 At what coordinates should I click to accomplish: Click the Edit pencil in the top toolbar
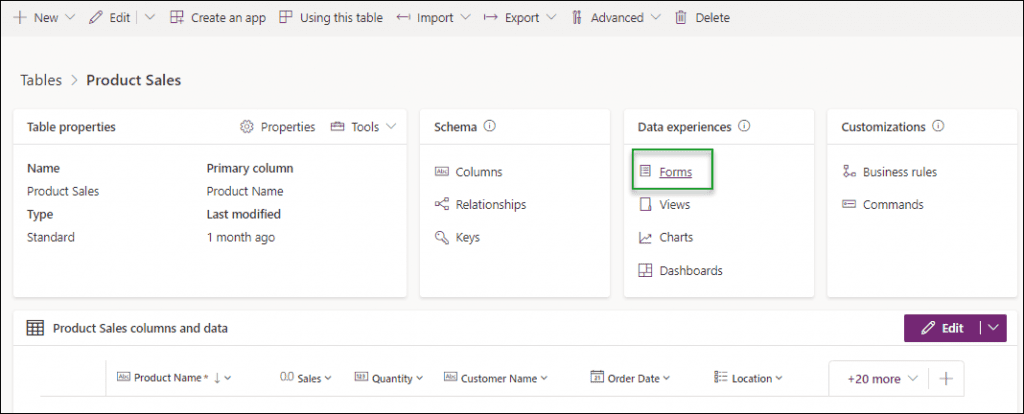(96, 18)
